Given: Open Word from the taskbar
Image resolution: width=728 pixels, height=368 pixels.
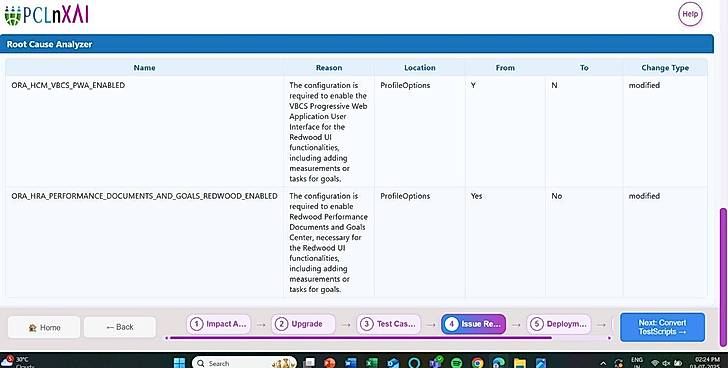Looking at the screenshot, I should (x=351, y=362).
